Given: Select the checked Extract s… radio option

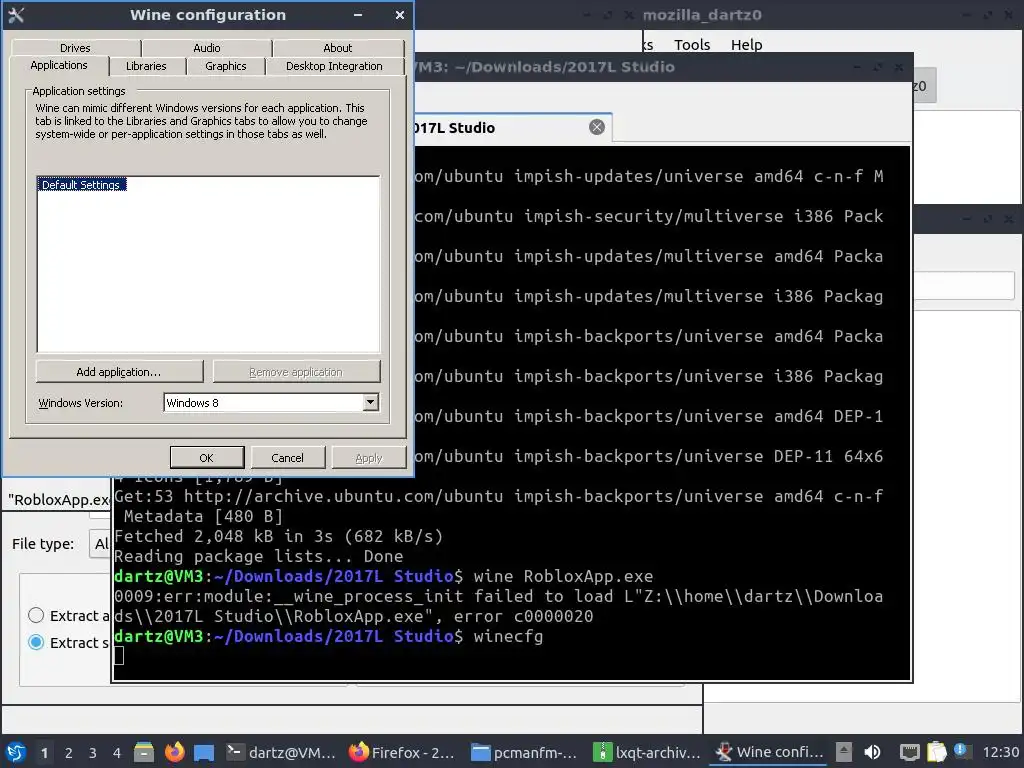Looking at the screenshot, I should click(36, 643).
